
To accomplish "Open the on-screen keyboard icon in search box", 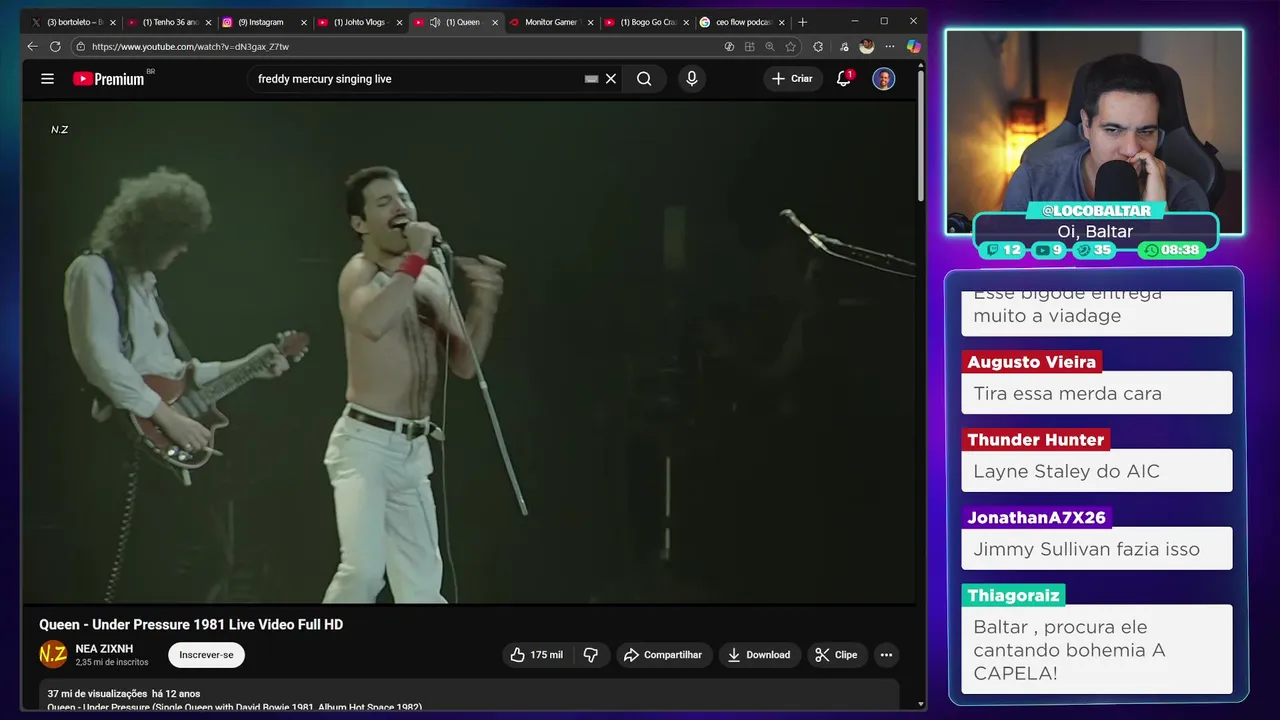I will pos(591,79).
